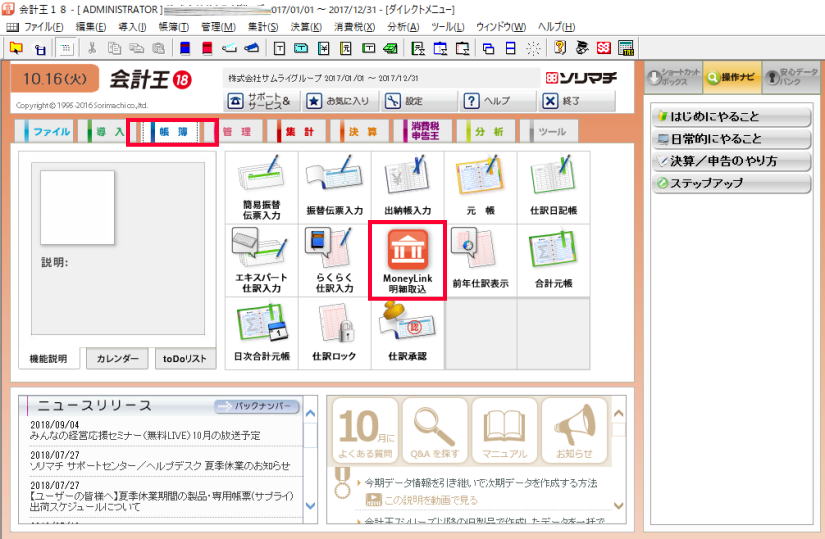Image resolution: width=825 pixels, height=539 pixels.
Task: Open 振替伝票入力 icon
Action: click(334, 187)
